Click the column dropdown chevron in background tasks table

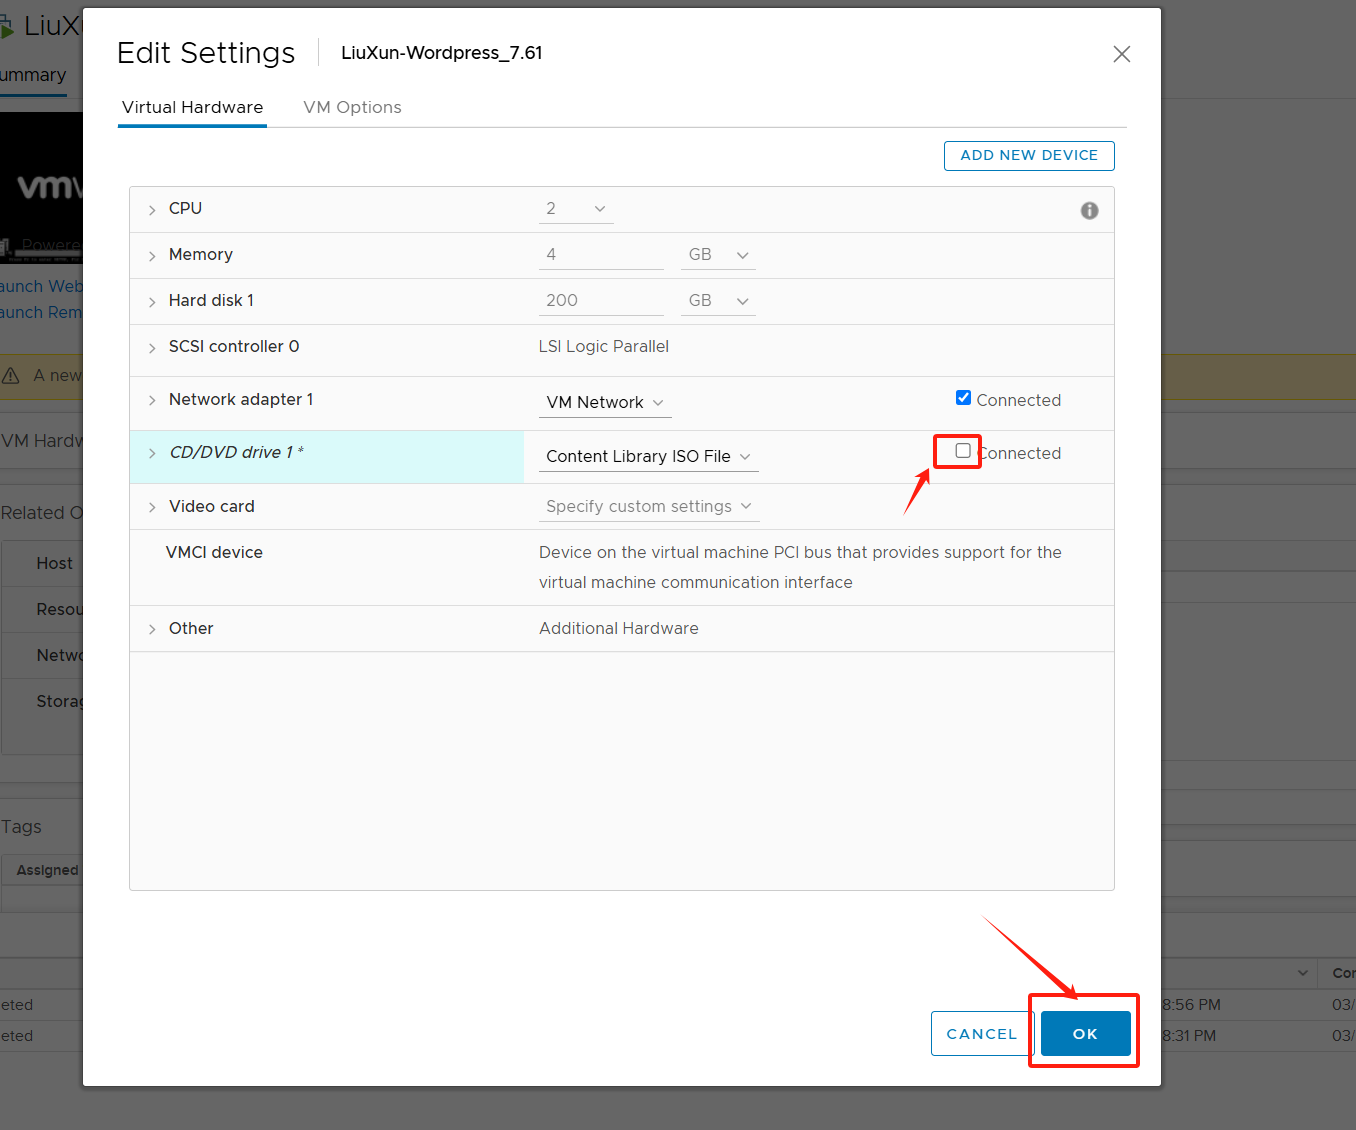point(1303,973)
